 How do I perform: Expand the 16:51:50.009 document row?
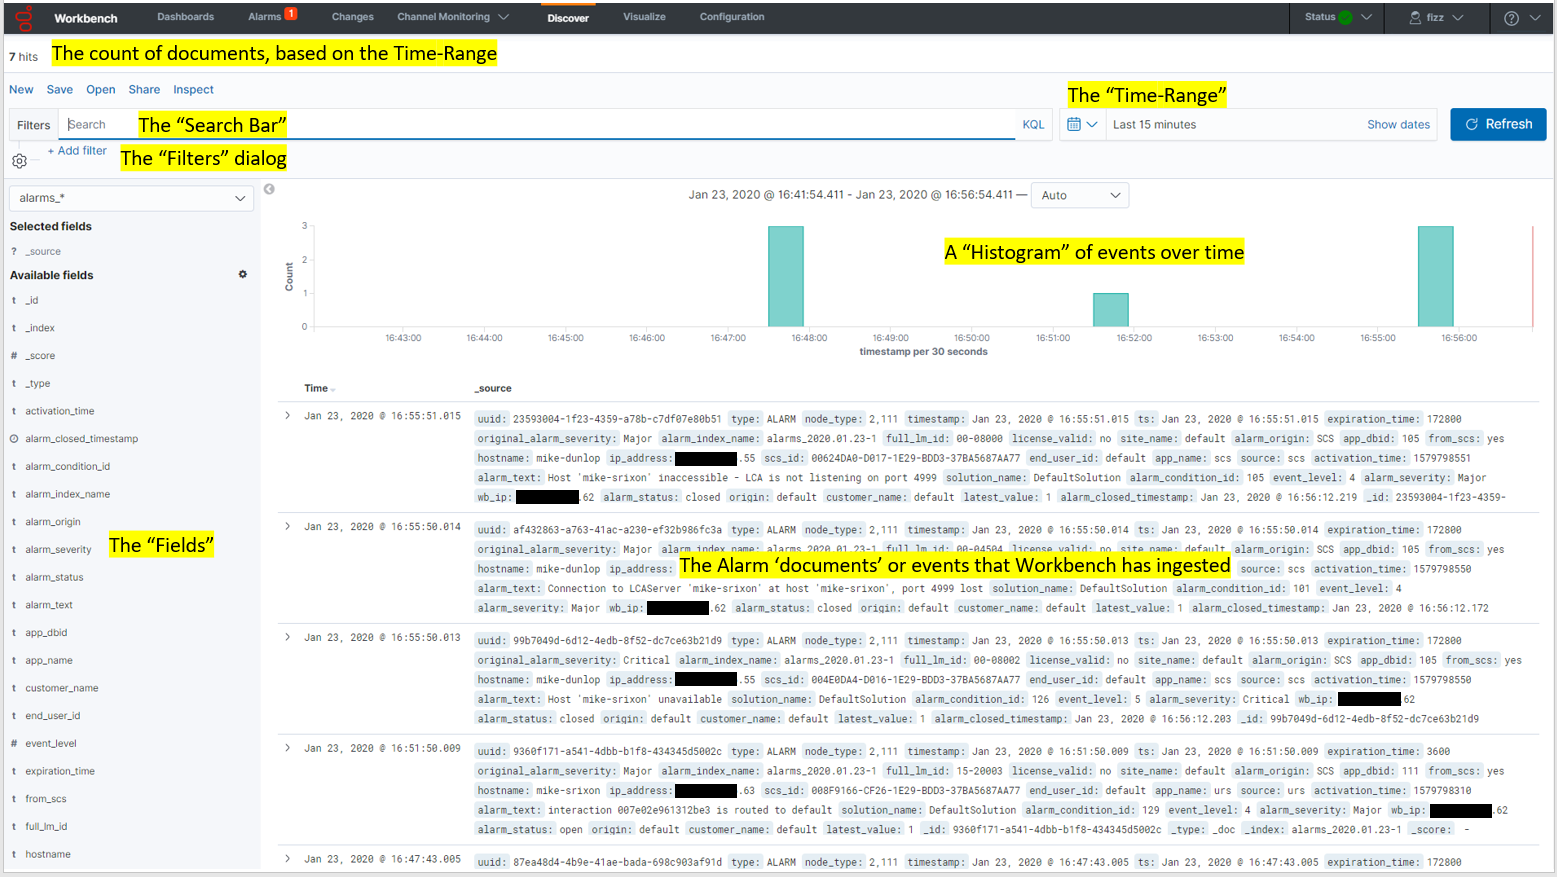click(x=288, y=748)
